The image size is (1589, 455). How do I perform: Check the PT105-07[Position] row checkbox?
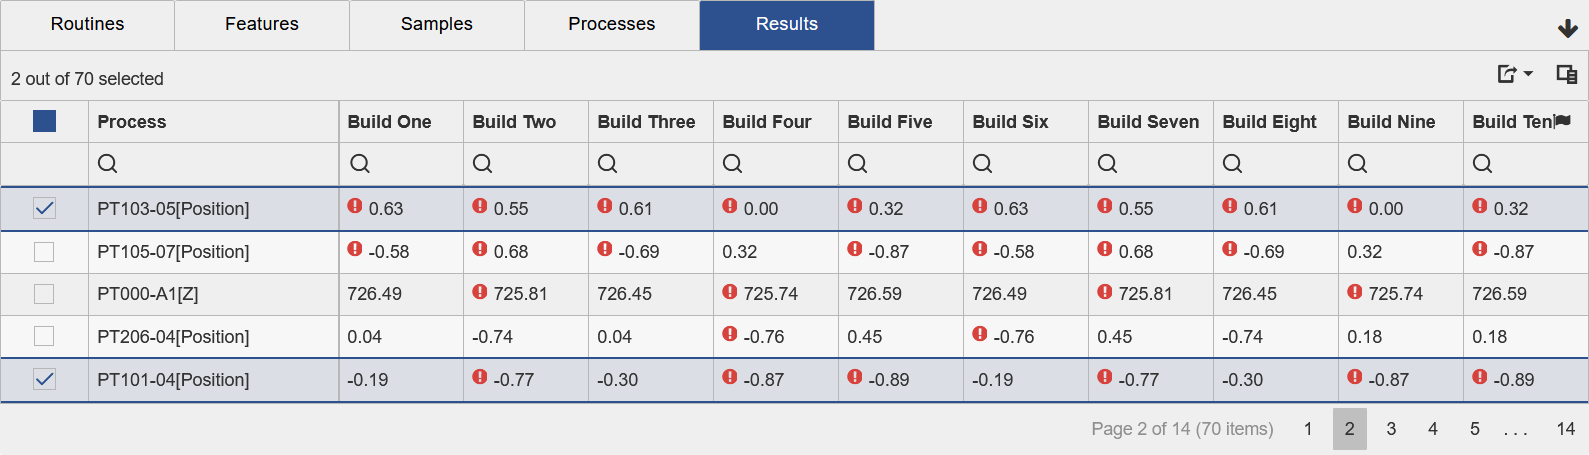44,252
